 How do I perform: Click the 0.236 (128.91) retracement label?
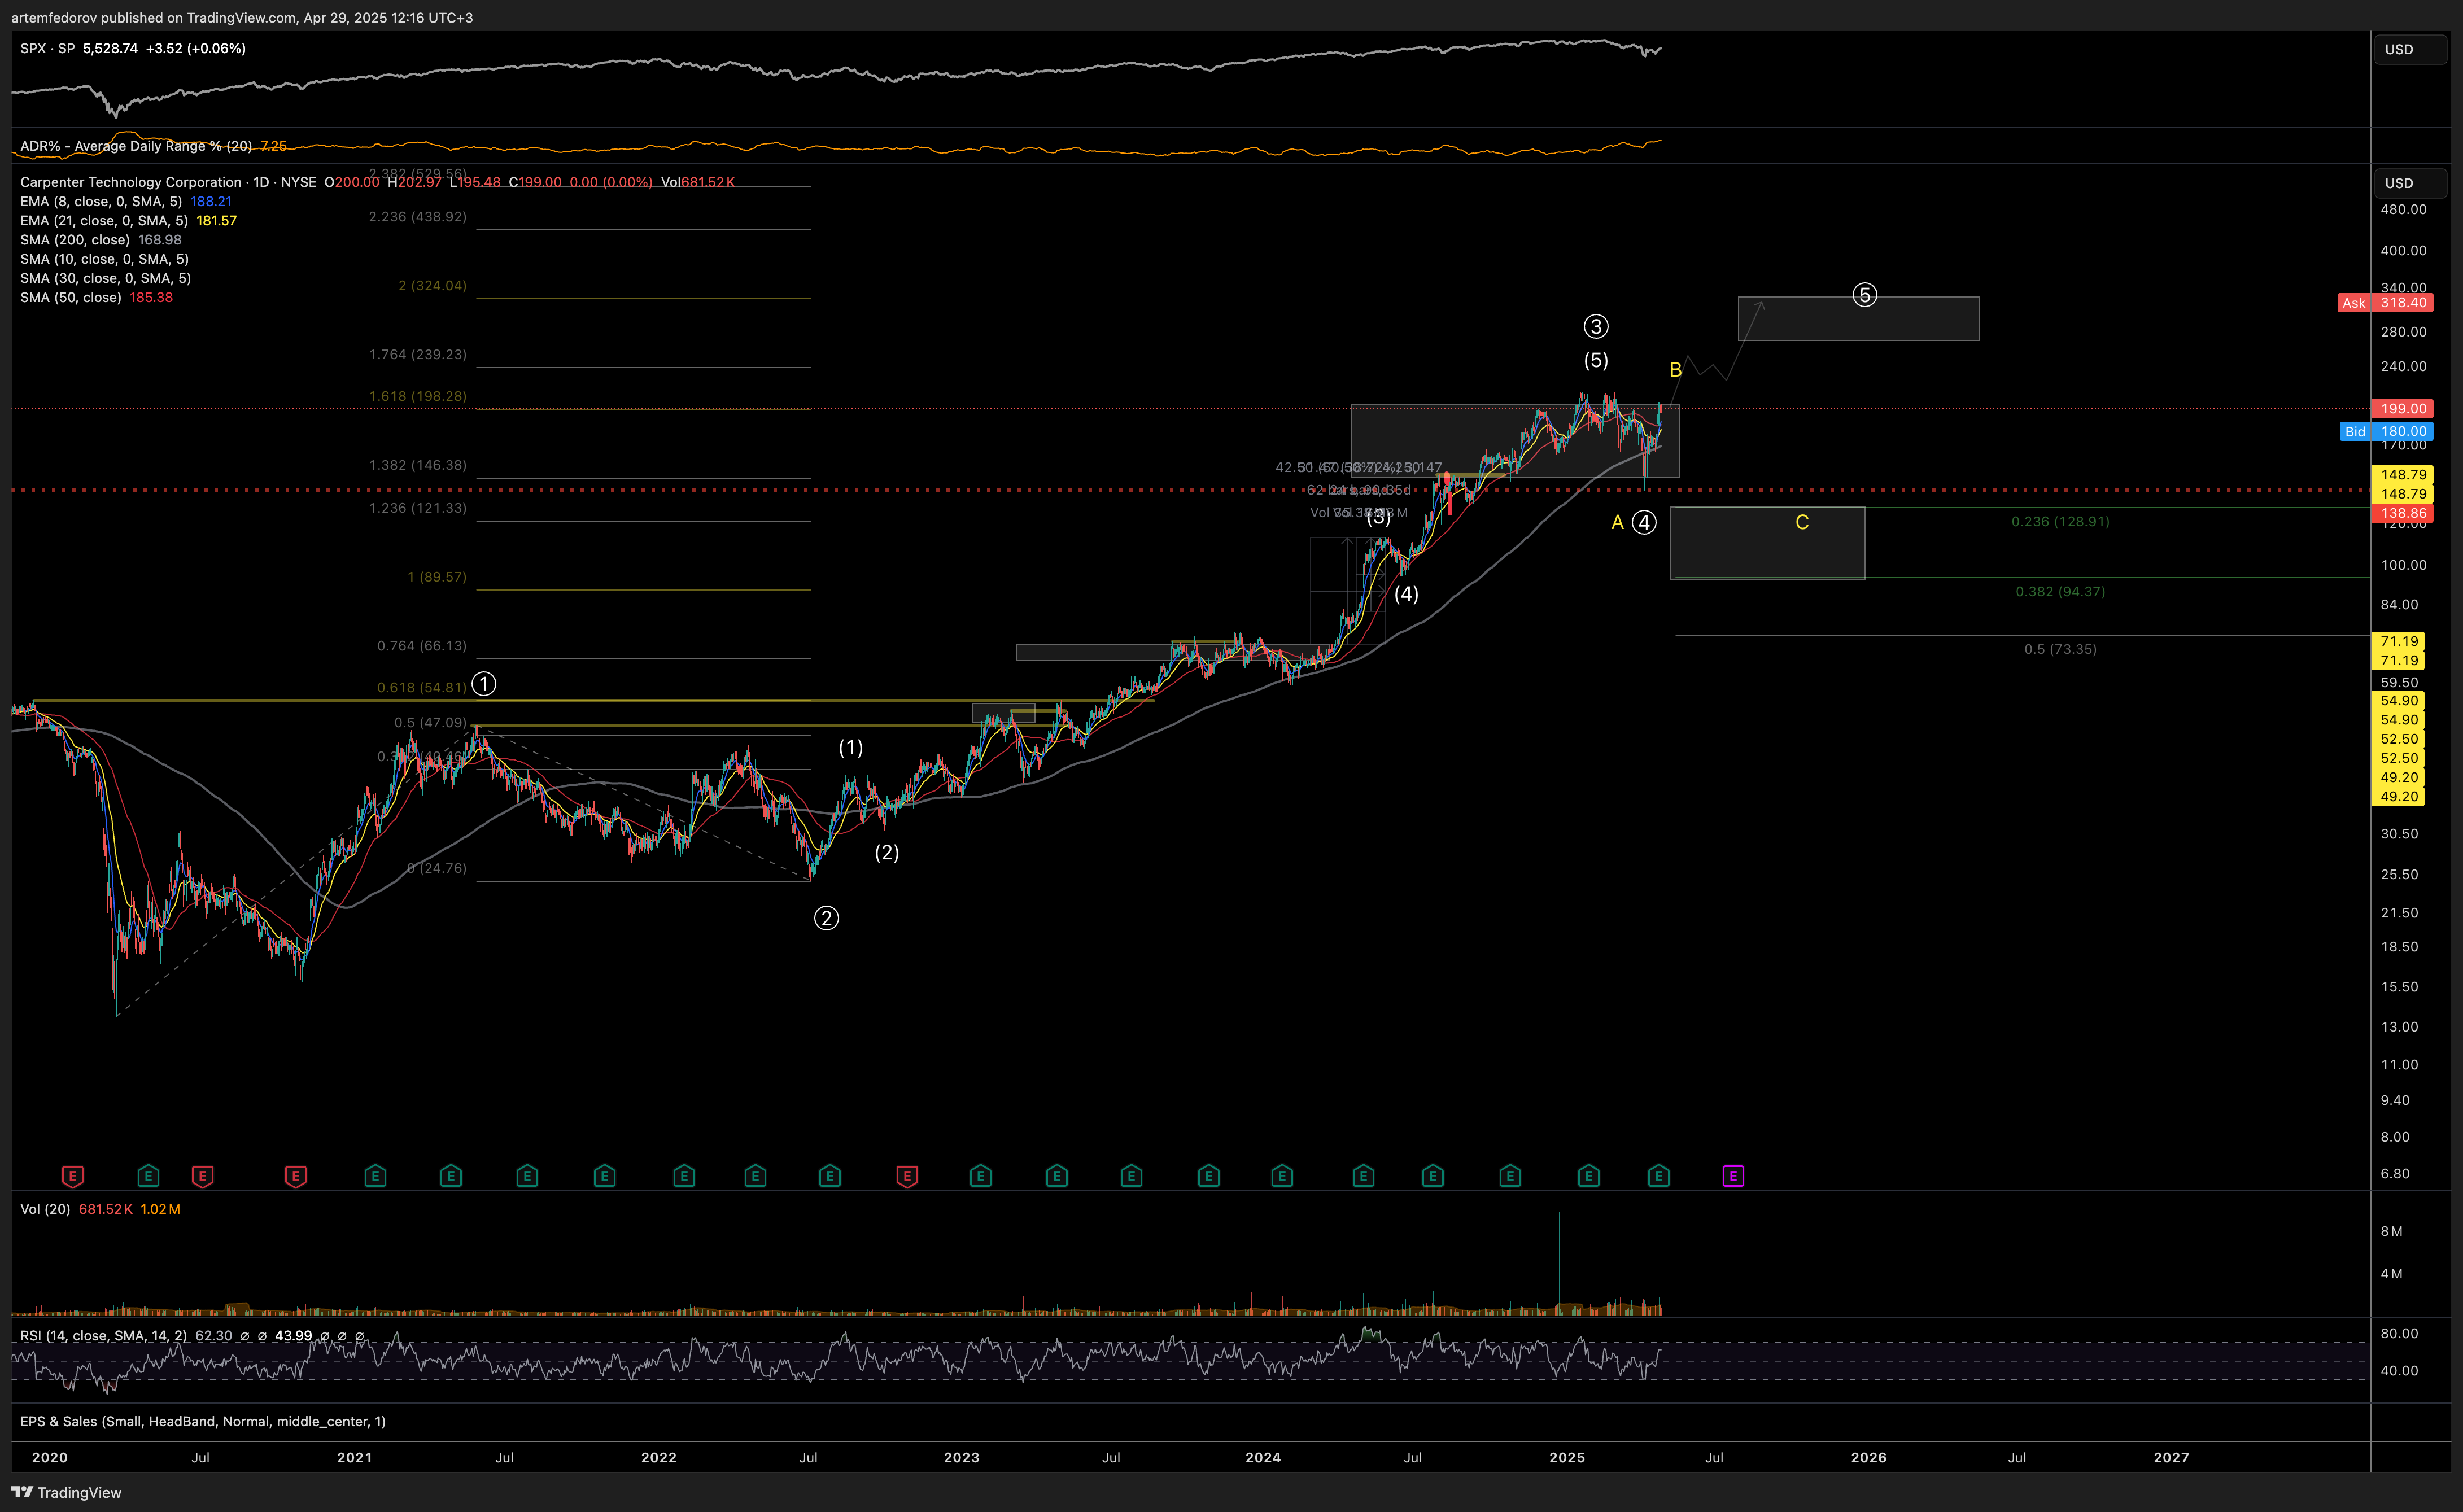pos(2060,522)
